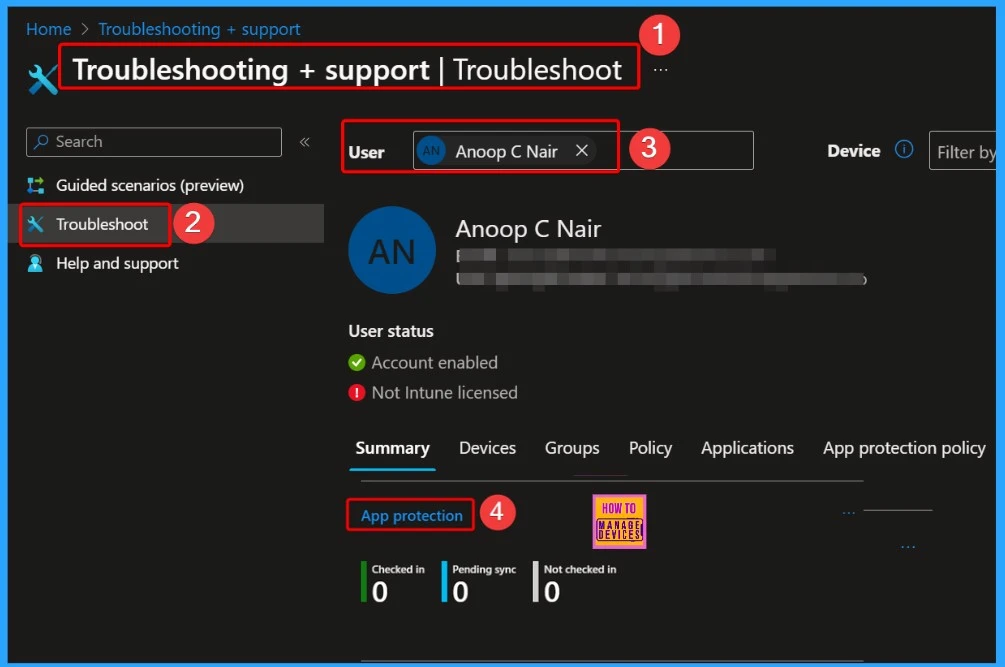The width and height of the screenshot is (1005, 667).
Task: Collapse the sidebar with double chevron
Action: coord(305,142)
